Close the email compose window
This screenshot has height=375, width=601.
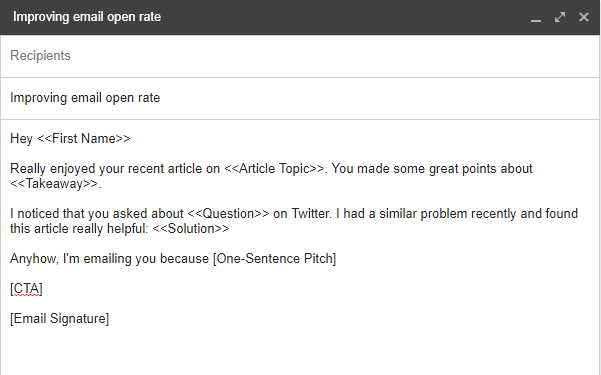pyautogui.click(x=584, y=17)
